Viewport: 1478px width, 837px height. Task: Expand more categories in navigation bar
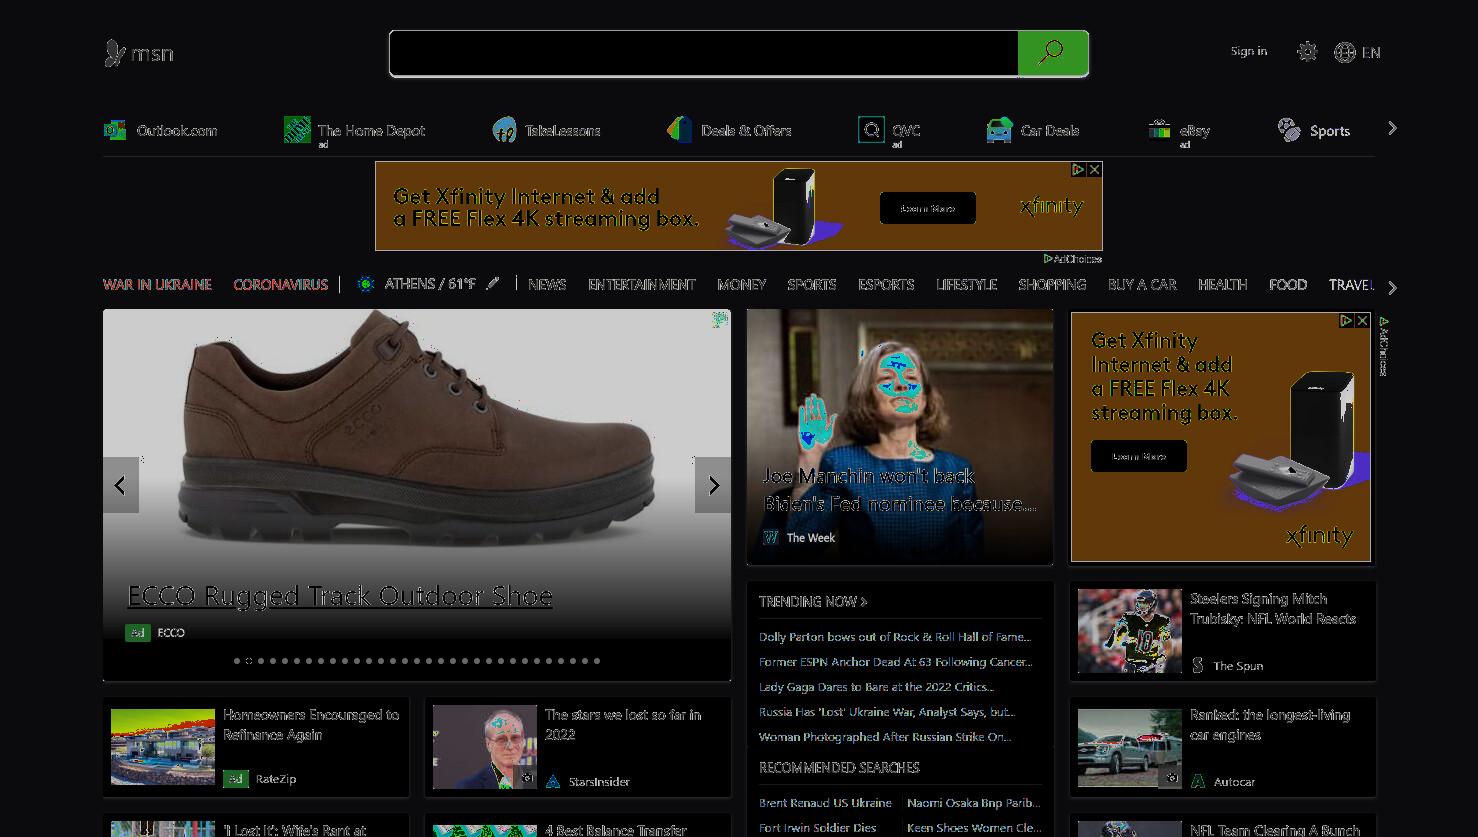[1392, 288]
